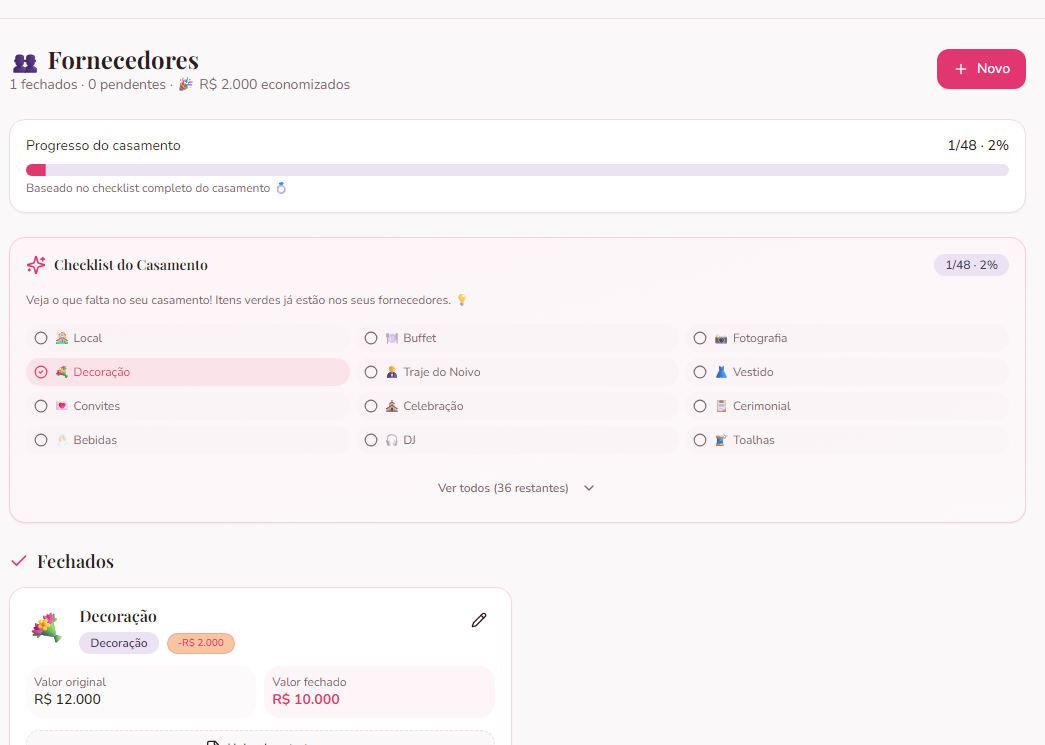Click the pencil edit icon on Decoração card
The image size is (1045, 745).
479,620
